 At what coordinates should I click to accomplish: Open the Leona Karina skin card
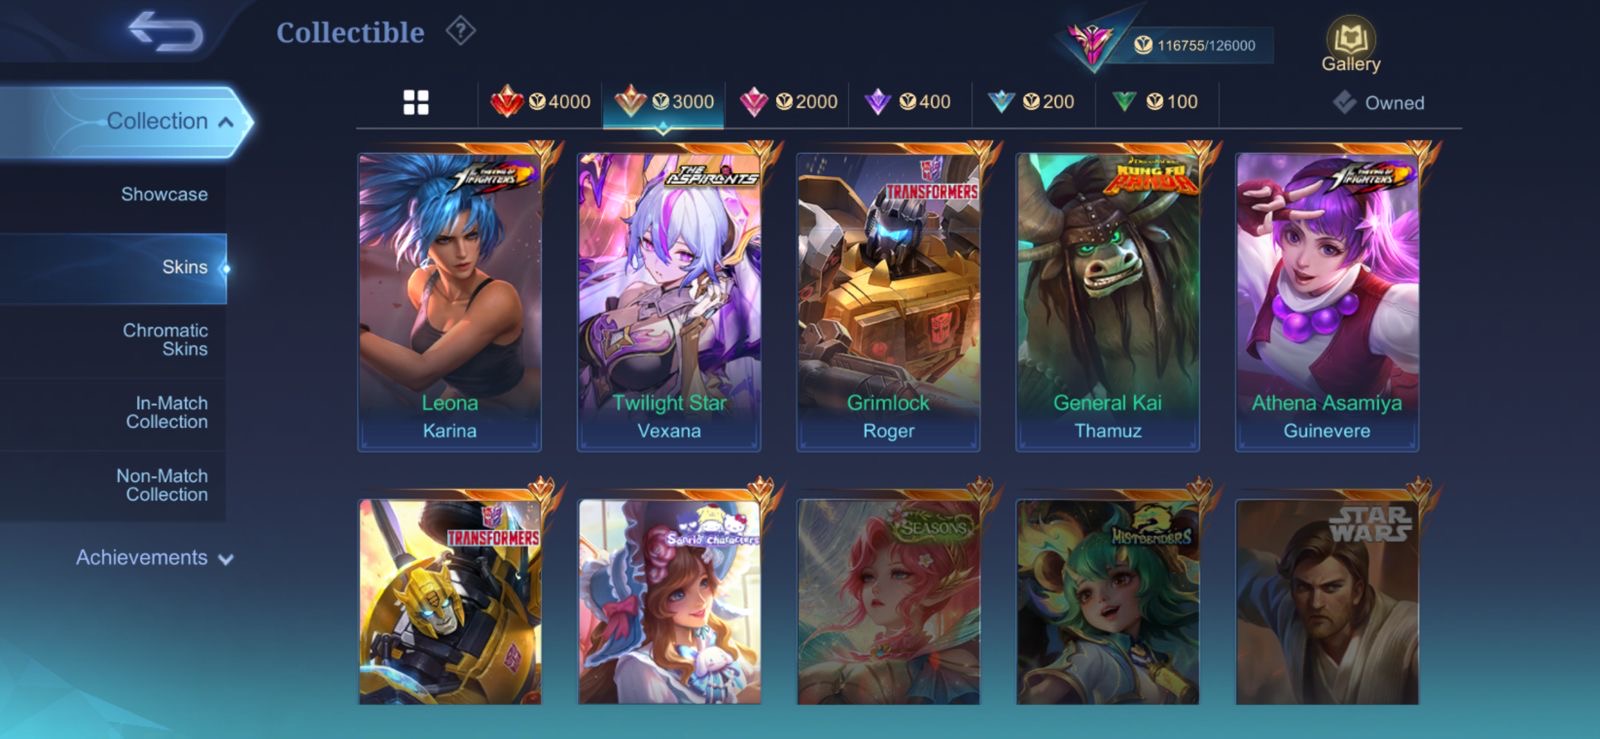pos(450,302)
